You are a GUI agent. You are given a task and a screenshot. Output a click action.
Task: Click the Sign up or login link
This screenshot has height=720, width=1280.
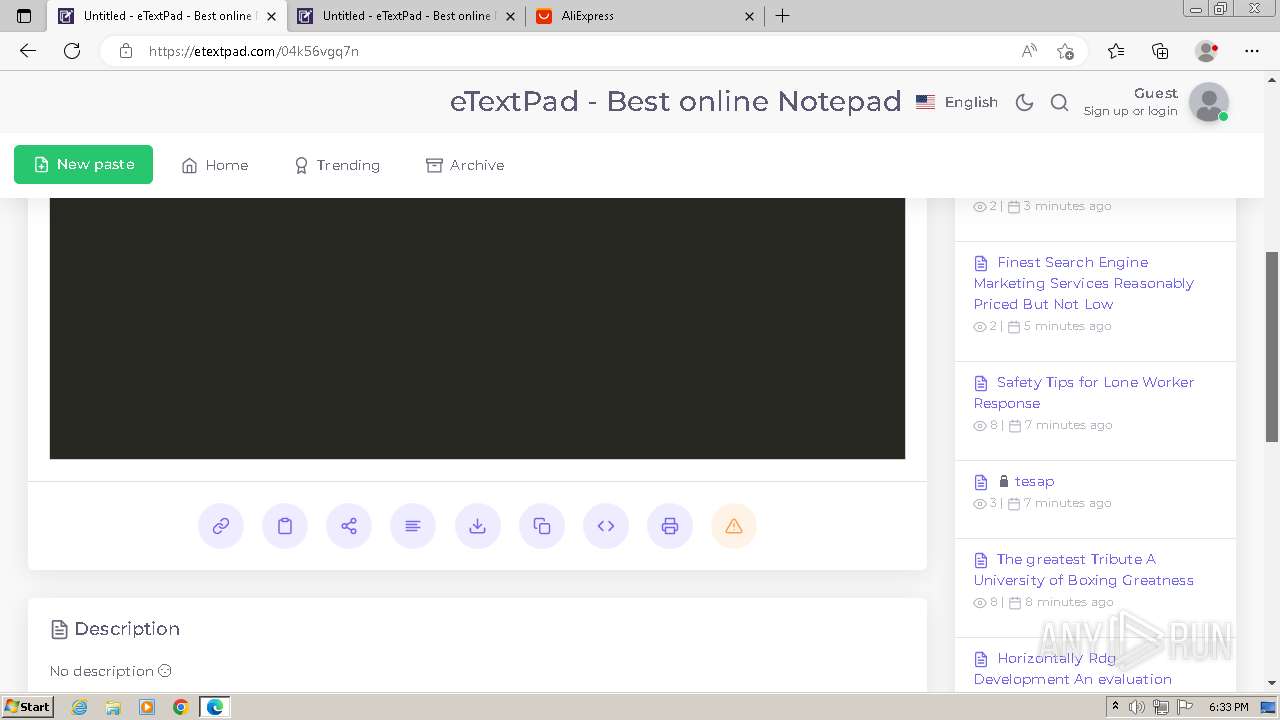pos(1130,111)
